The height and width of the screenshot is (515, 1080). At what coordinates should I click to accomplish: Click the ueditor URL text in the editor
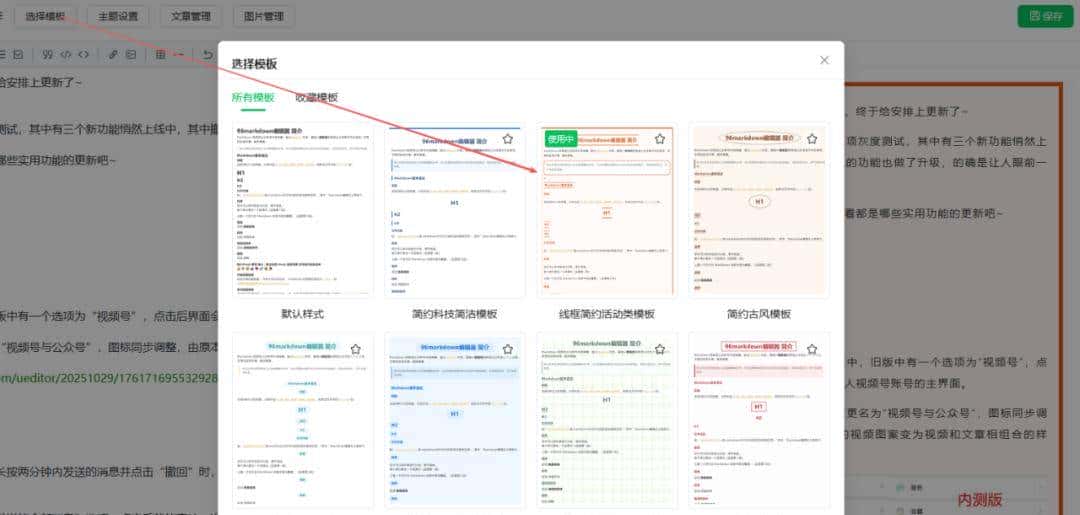(x=109, y=378)
